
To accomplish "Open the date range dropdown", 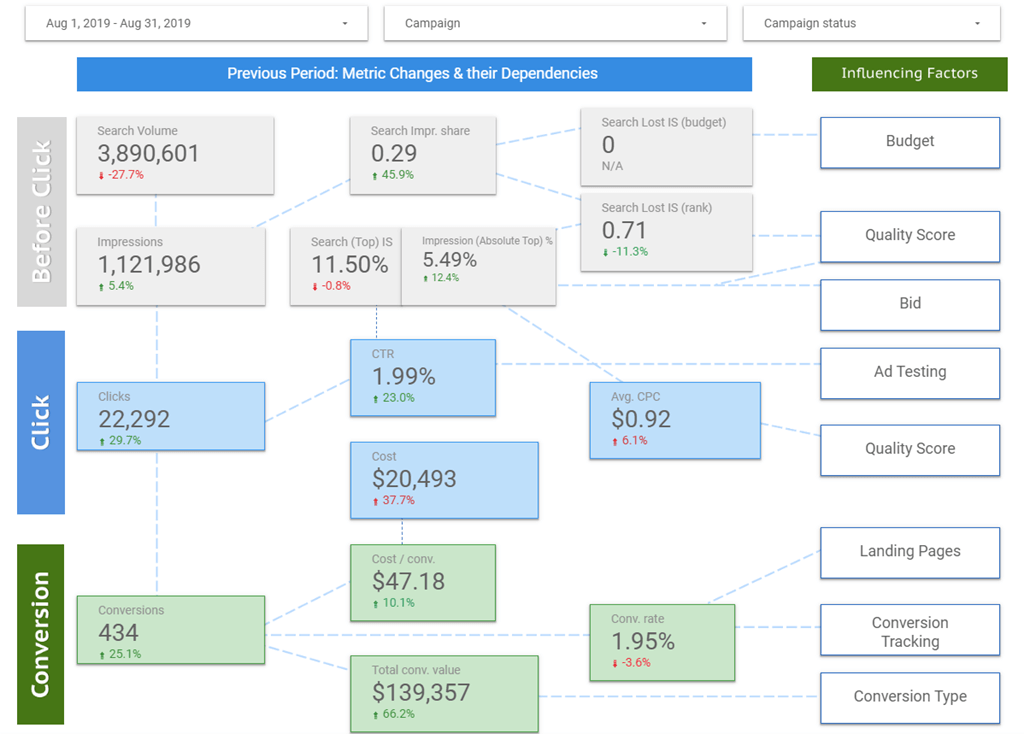I will pos(196,23).
